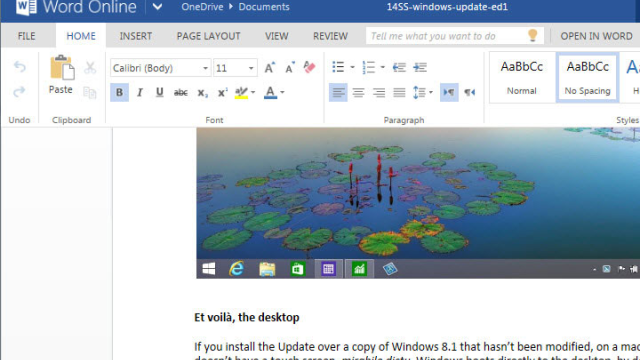The width and height of the screenshot is (640, 360).
Task: Toggle Superscript formatting
Action: coord(222,93)
